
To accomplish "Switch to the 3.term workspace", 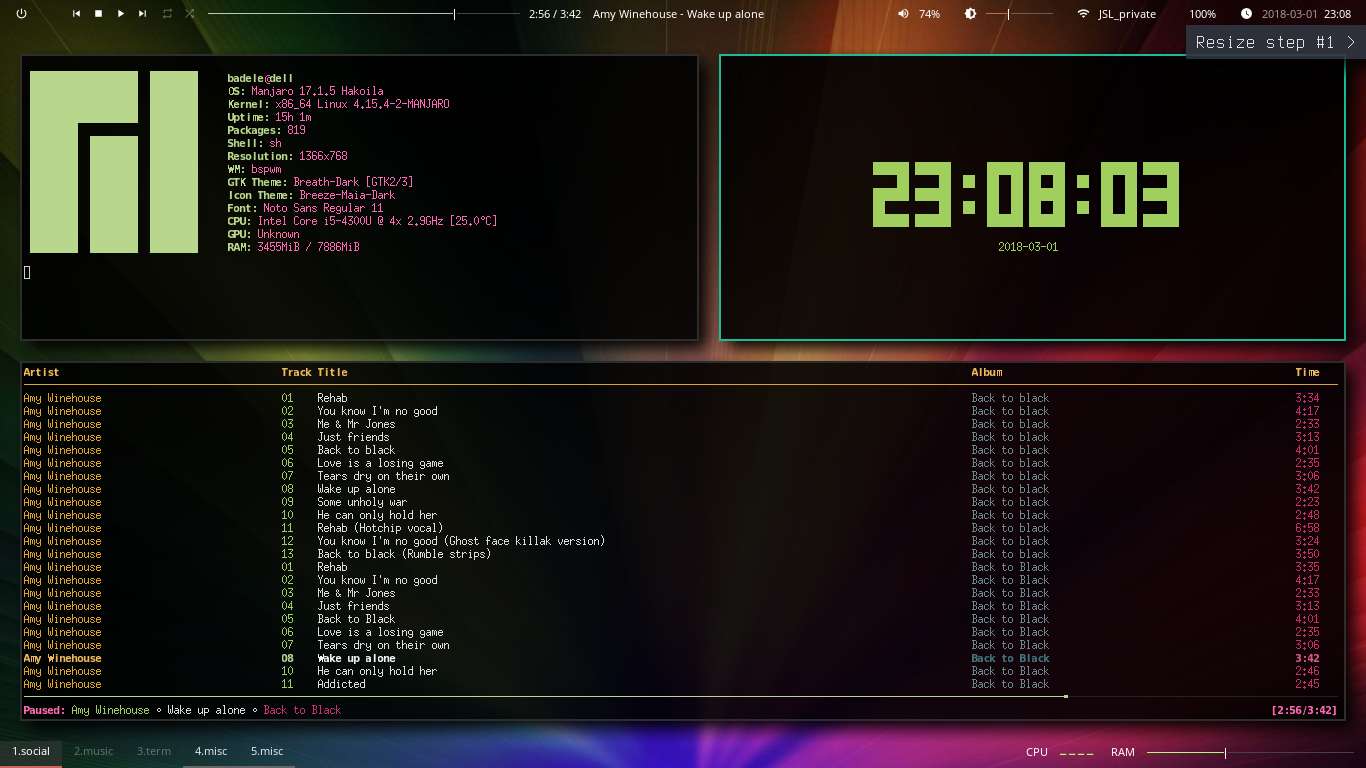I will tap(154, 751).
